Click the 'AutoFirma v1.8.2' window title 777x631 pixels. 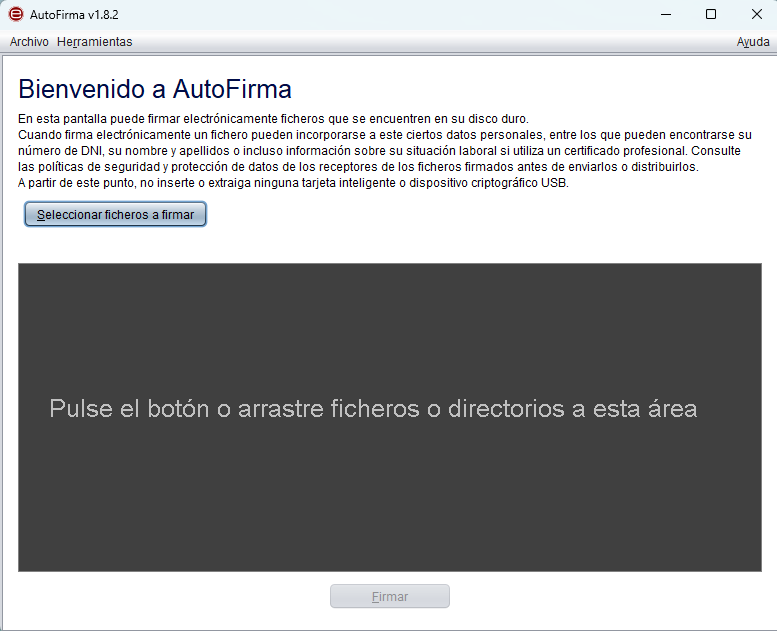tap(74, 15)
